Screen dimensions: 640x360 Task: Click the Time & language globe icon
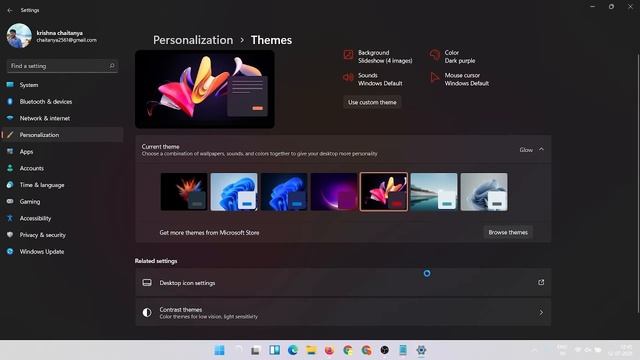10,185
